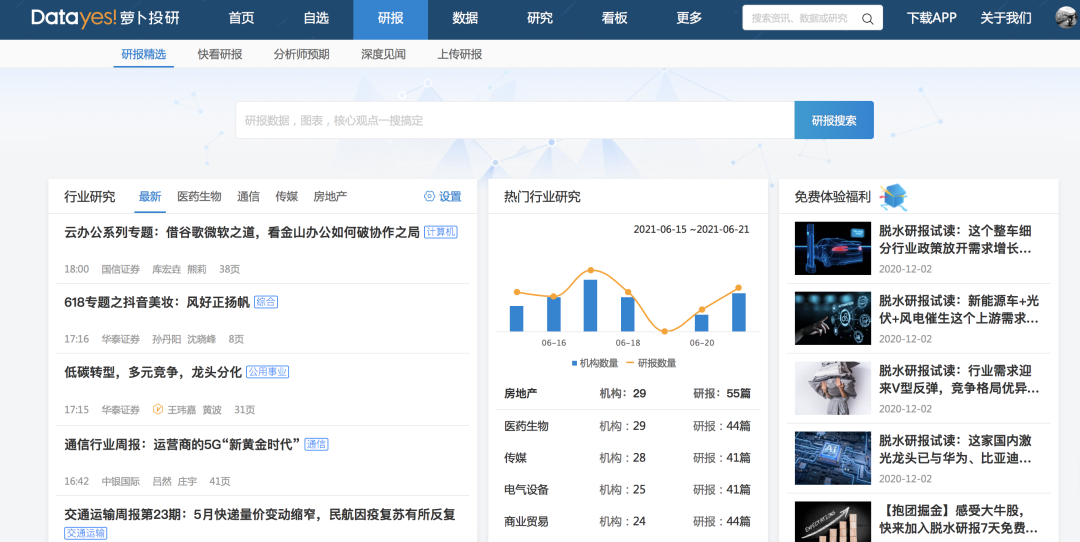Click the blue cube icon beside 免费体验福利

895,197
